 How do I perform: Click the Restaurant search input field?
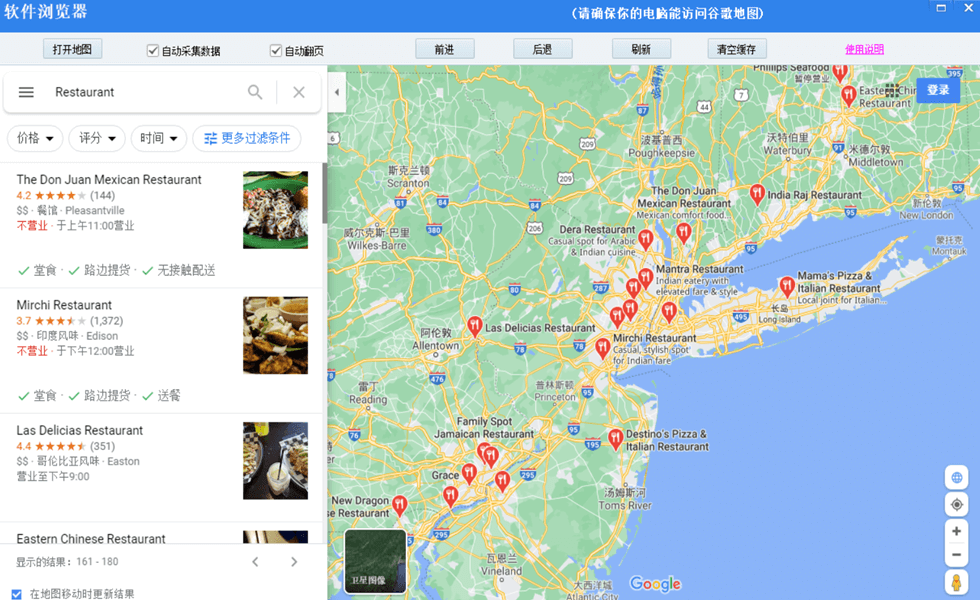point(147,92)
